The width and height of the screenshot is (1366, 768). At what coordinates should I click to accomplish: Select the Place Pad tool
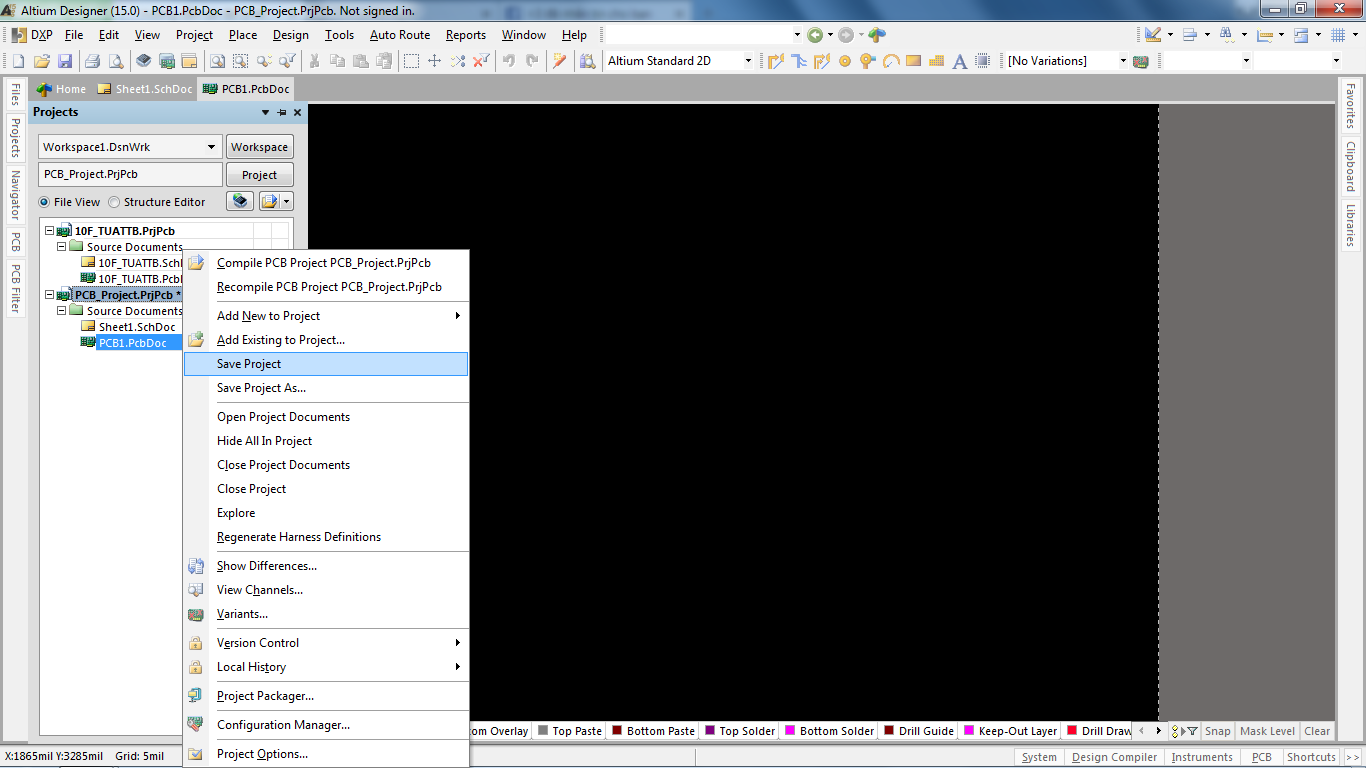pos(845,61)
